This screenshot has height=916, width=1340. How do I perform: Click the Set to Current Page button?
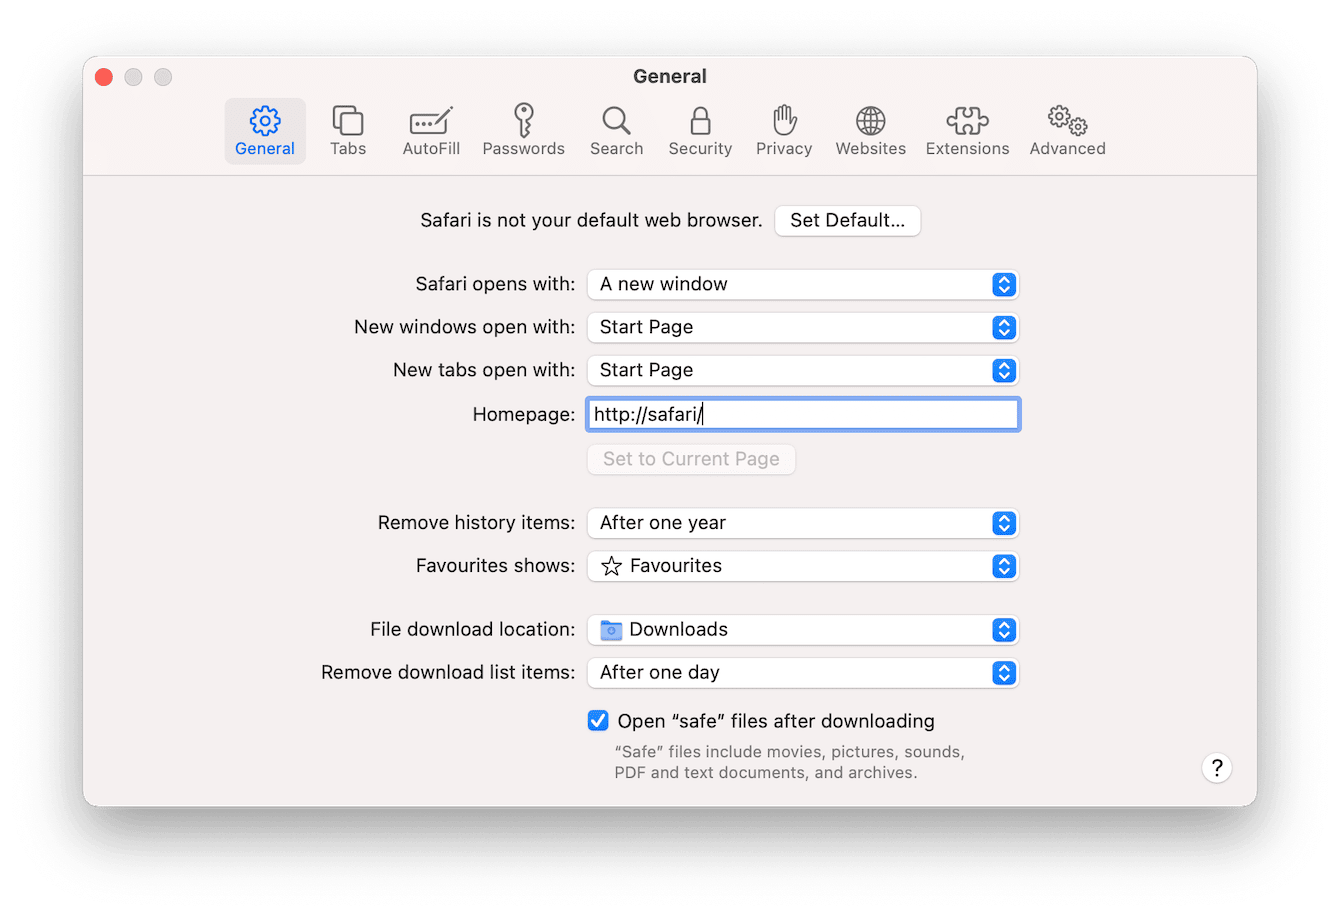(x=690, y=459)
